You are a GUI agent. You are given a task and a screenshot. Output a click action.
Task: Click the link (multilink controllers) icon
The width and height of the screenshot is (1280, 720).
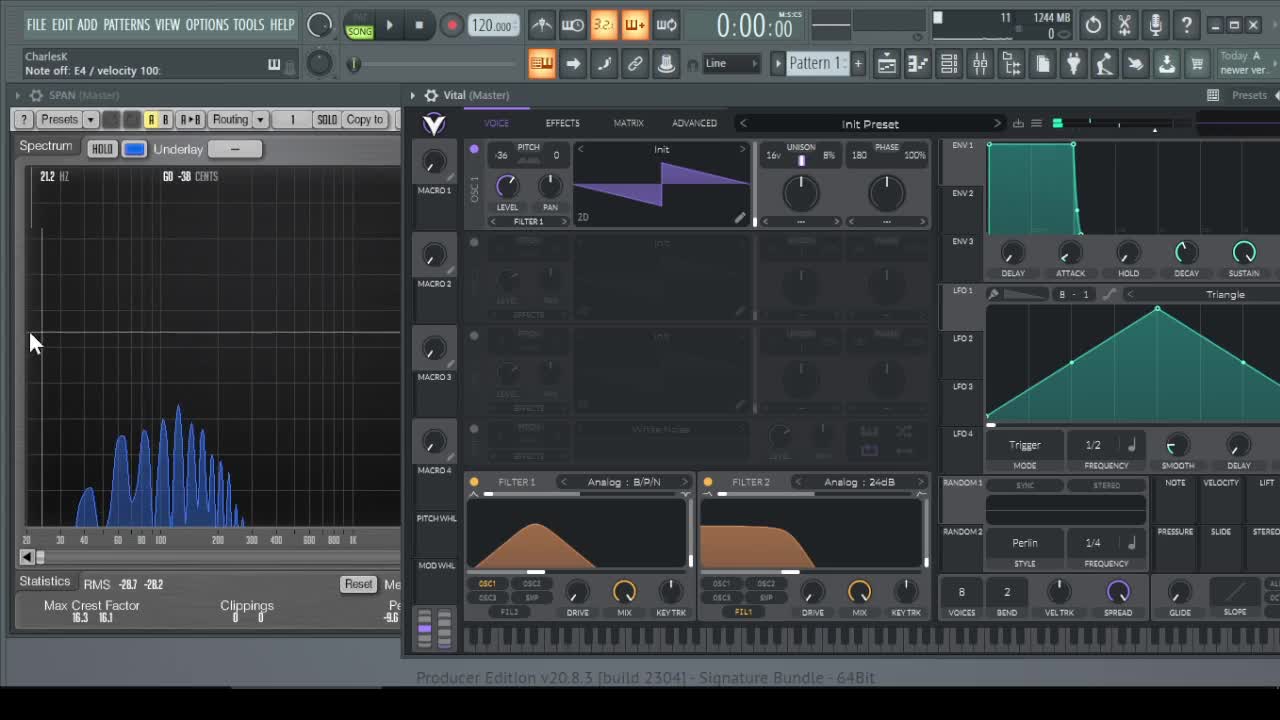pyautogui.click(x=635, y=64)
